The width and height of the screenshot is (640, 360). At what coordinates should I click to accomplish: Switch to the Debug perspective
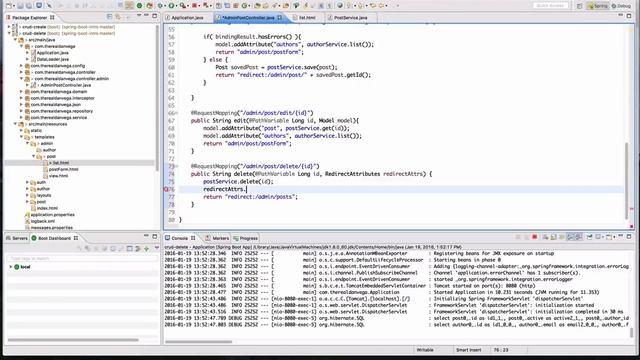click(621, 6)
